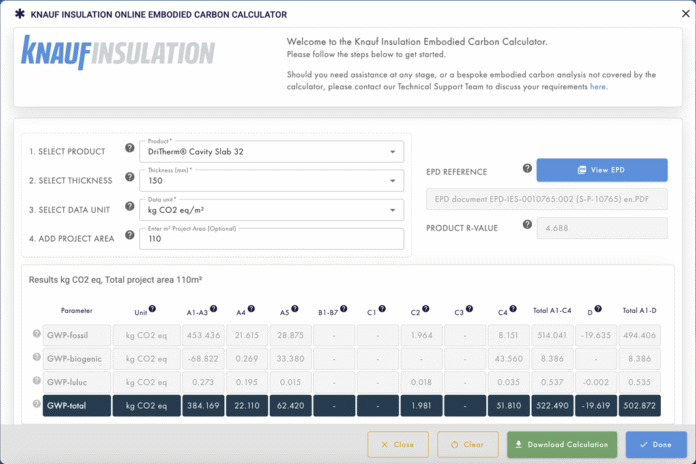Image resolution: width=696 pixels, height=464 pixels.
Task: Click GWP-total C4 value 51.810
Action: (509, 406)
